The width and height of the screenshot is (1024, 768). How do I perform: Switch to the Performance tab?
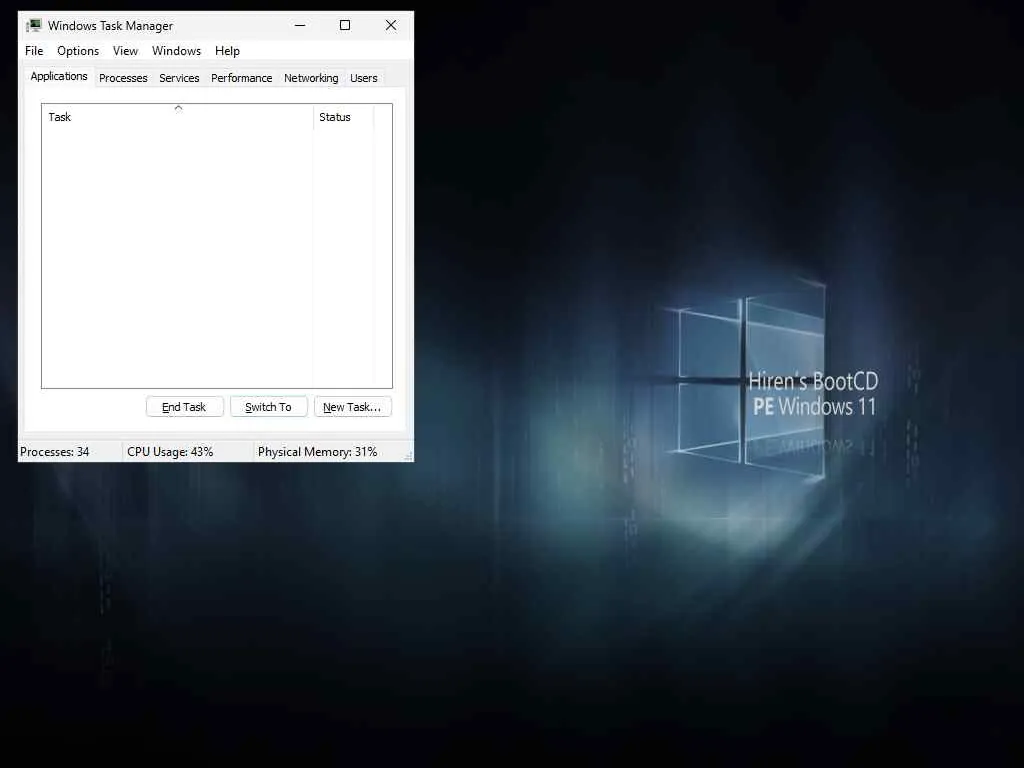click(241, 78)
